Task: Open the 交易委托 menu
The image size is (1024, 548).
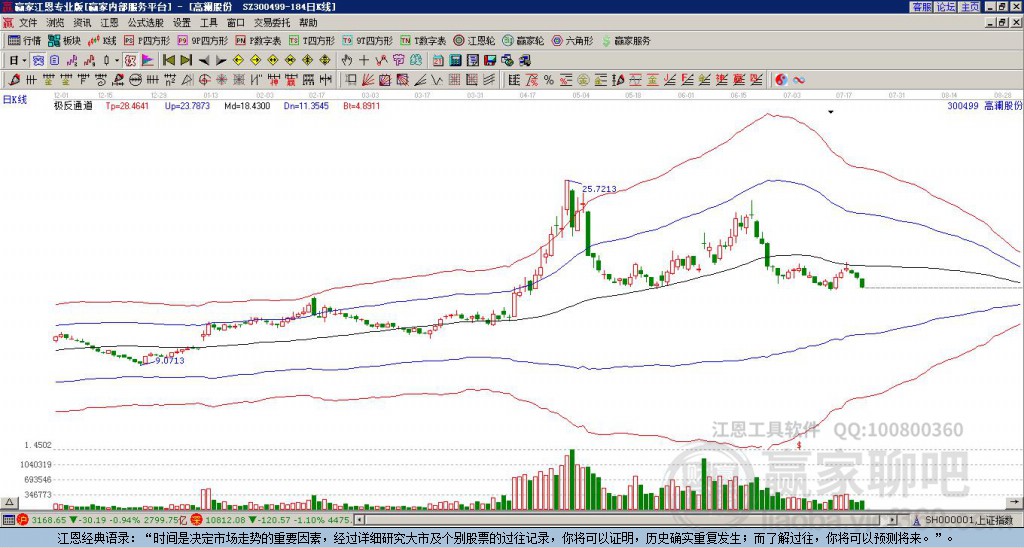Action: point(272,23)
